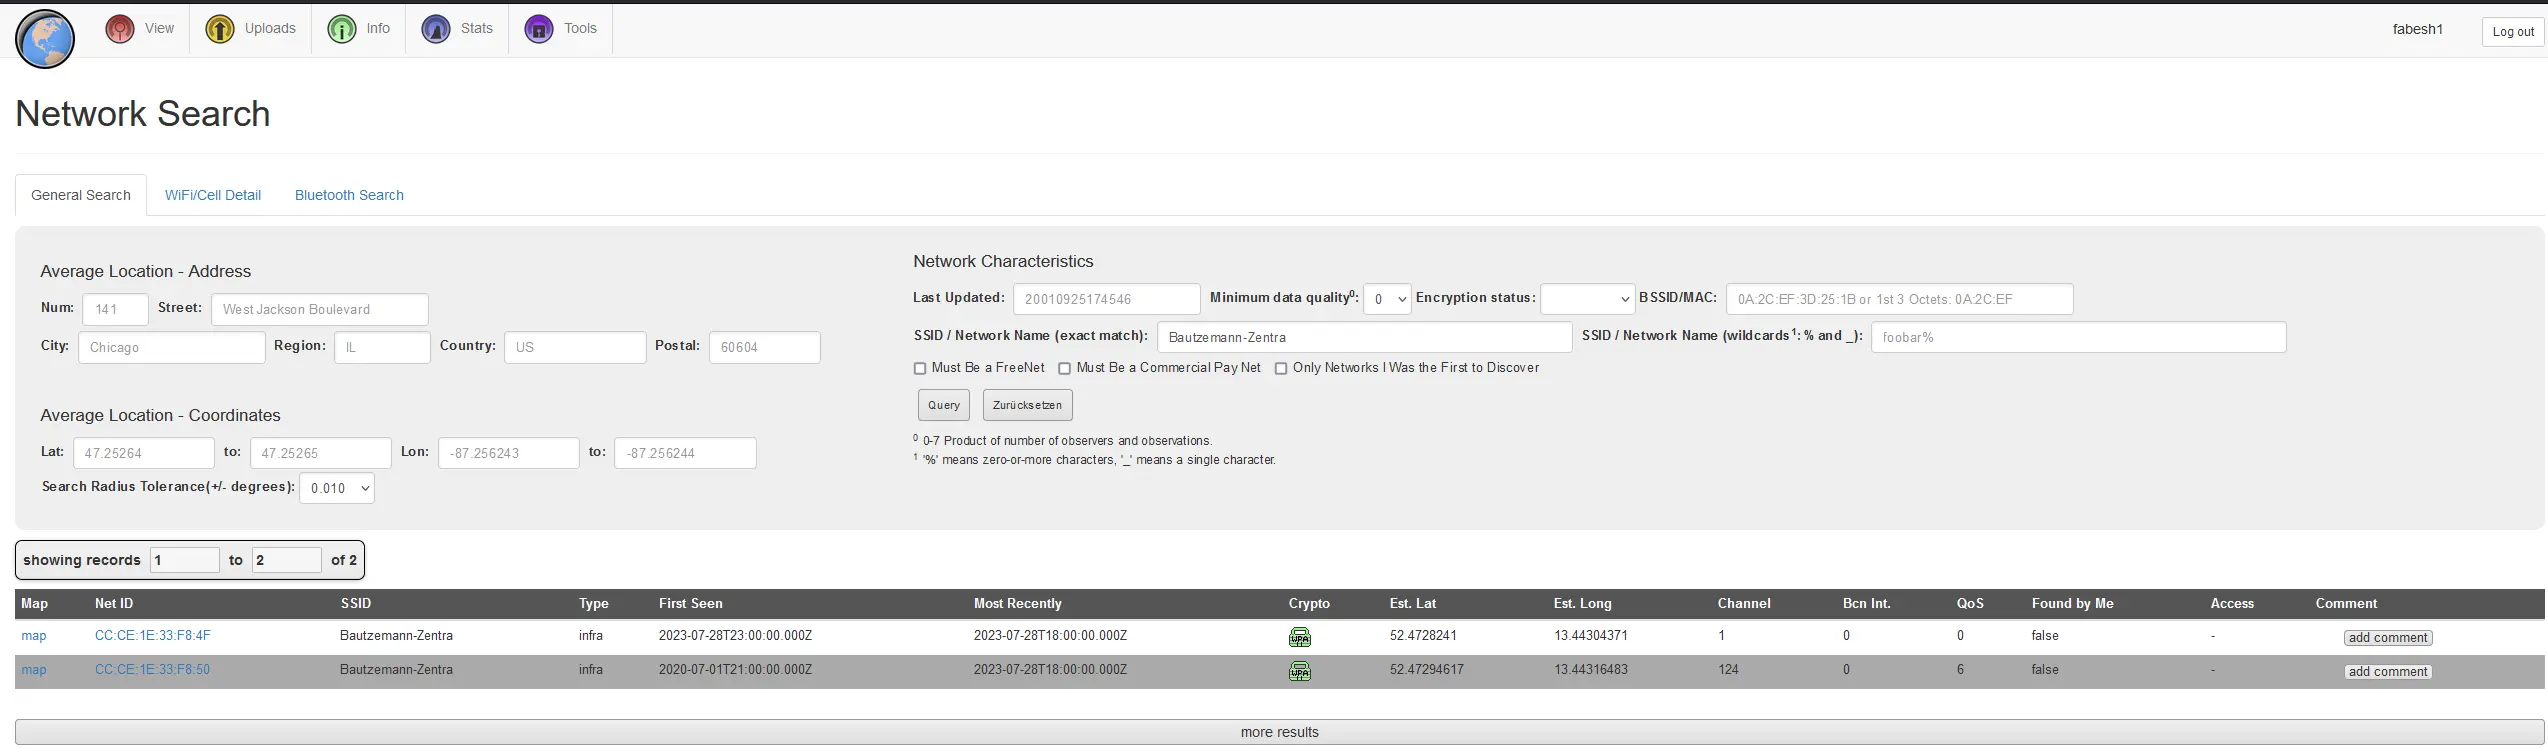Open Search Radius Tolerance dropdown
Image resolution: width=2548 pixels, height=748 pixels.
pos(337,488)
